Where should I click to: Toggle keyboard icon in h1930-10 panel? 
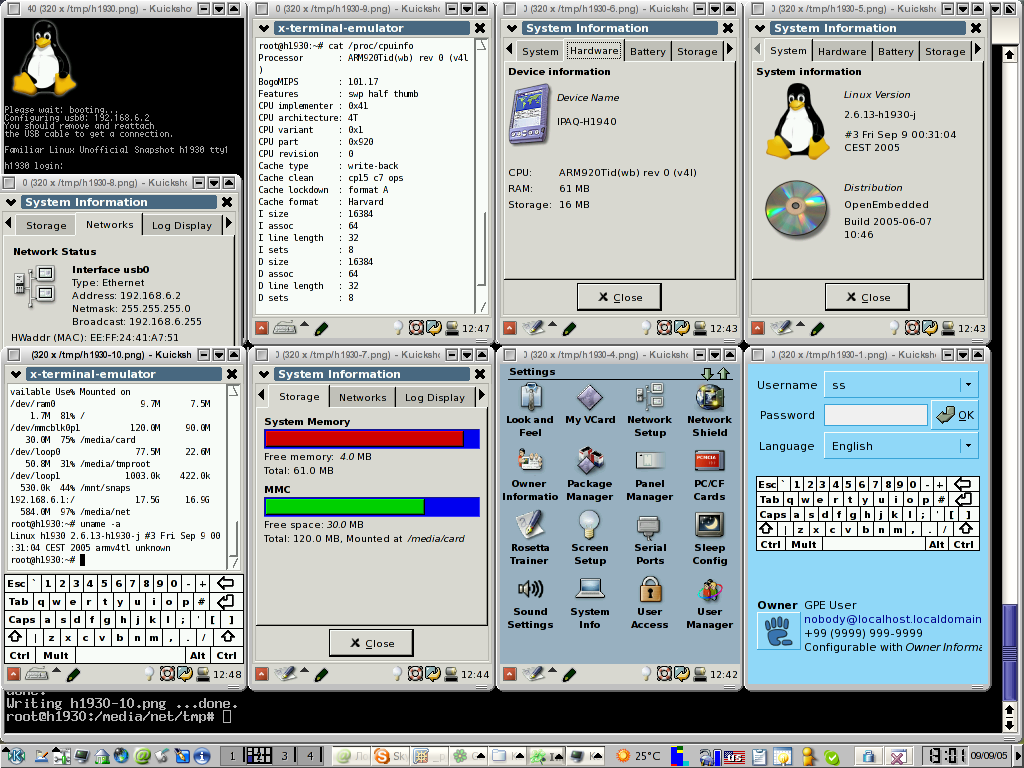[x=36, y=673]
